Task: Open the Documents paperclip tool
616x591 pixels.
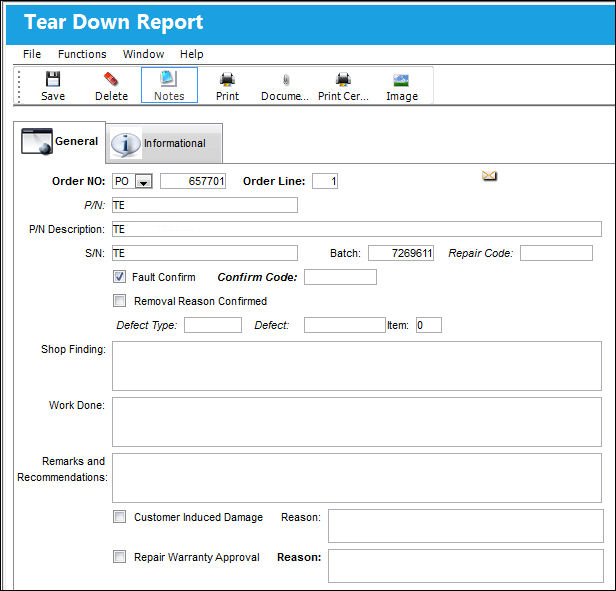Action: pyautogui.click(x=286, y=80)
